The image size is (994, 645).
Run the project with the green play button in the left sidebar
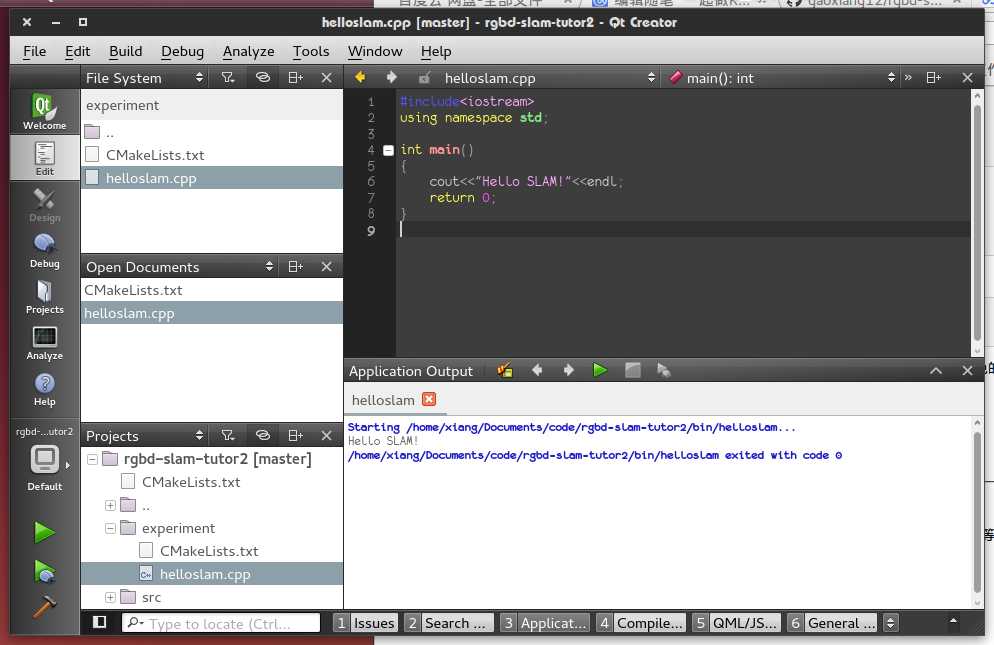click(x=44, y=532)
